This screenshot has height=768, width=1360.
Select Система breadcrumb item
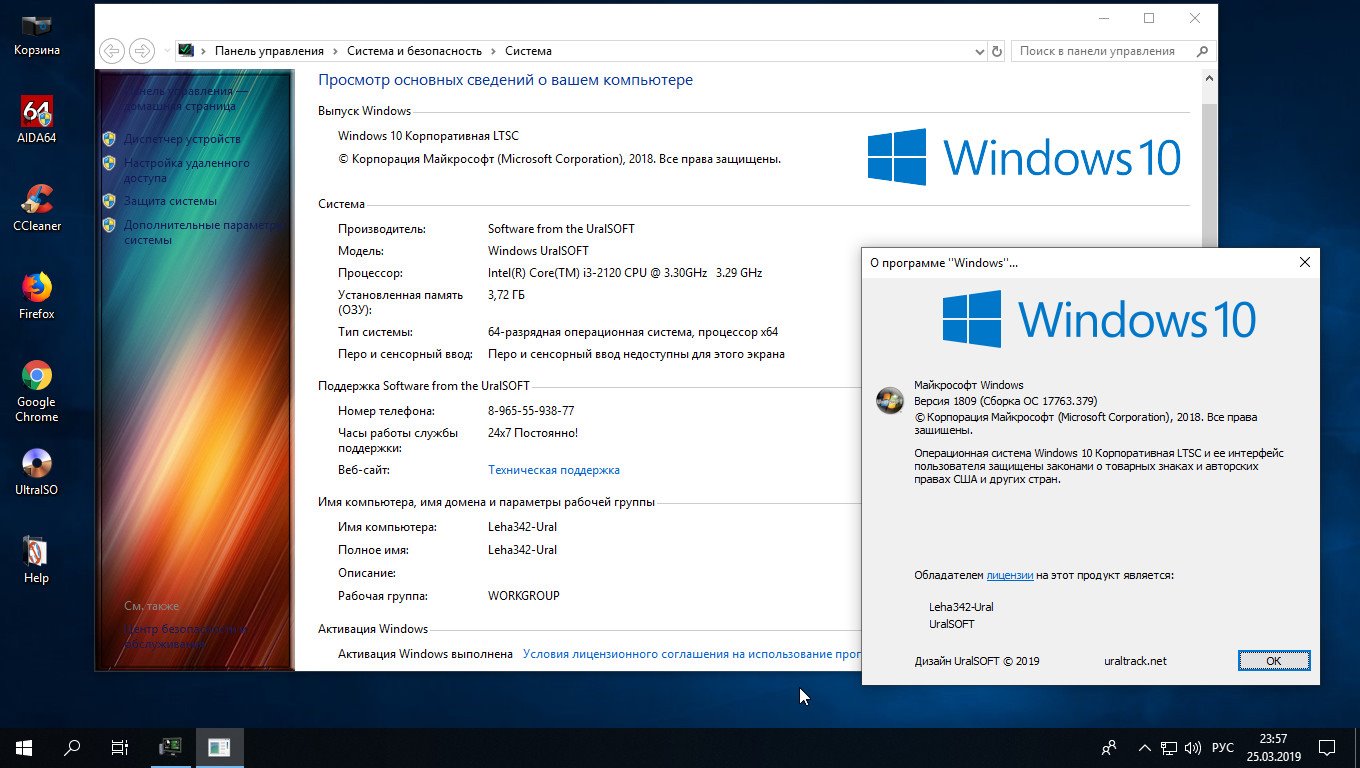point(528,51)
